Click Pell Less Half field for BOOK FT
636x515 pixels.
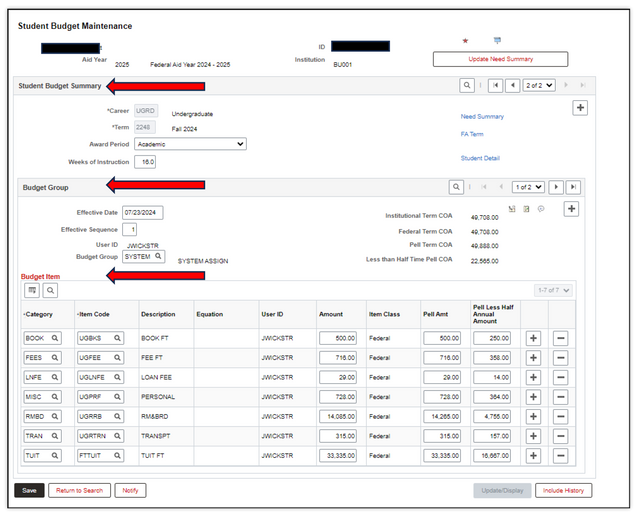click(x=492, y=338)
